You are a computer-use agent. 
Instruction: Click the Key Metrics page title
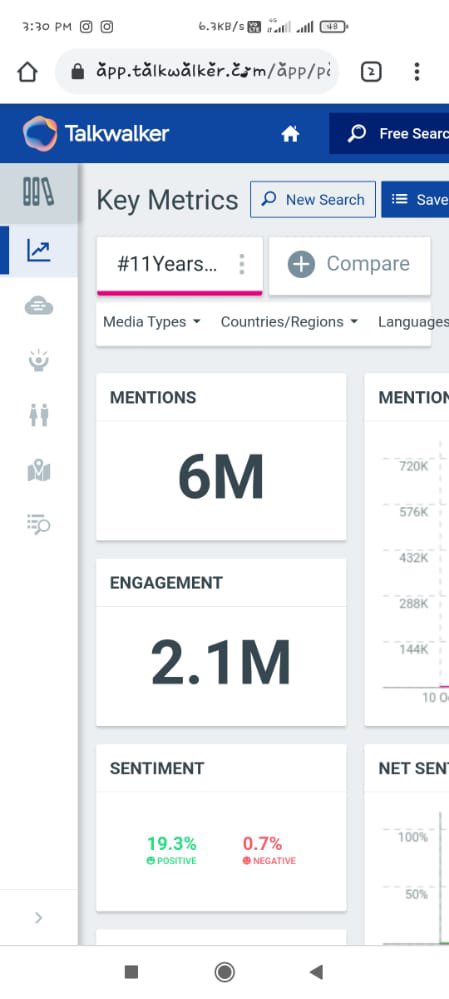[167, 200]
